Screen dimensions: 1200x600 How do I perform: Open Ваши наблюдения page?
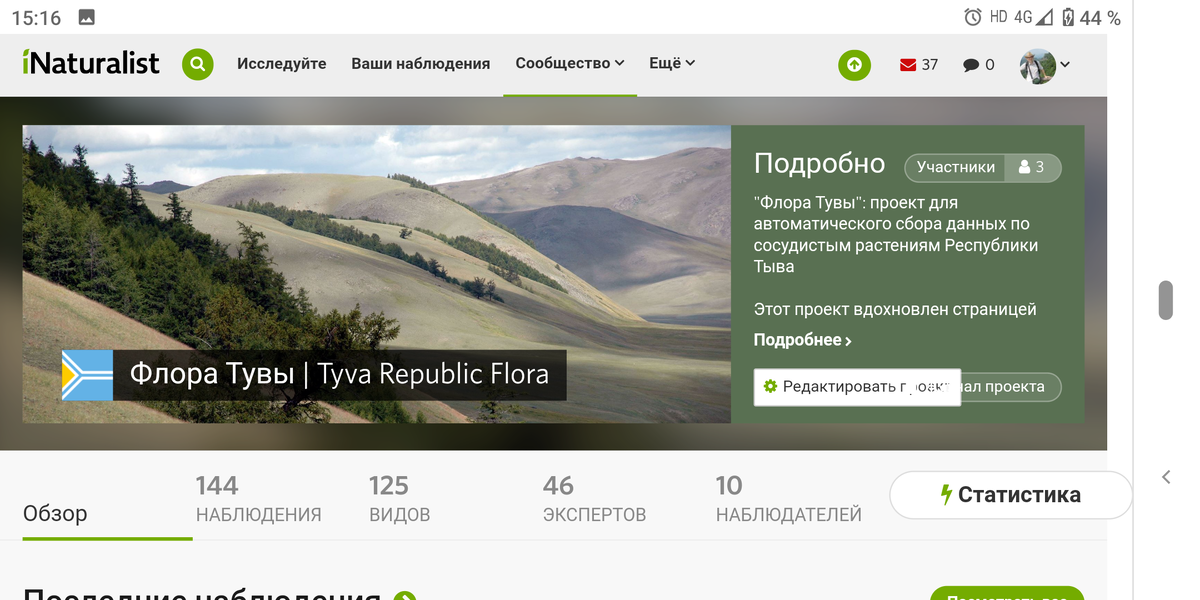coord(421,64)
